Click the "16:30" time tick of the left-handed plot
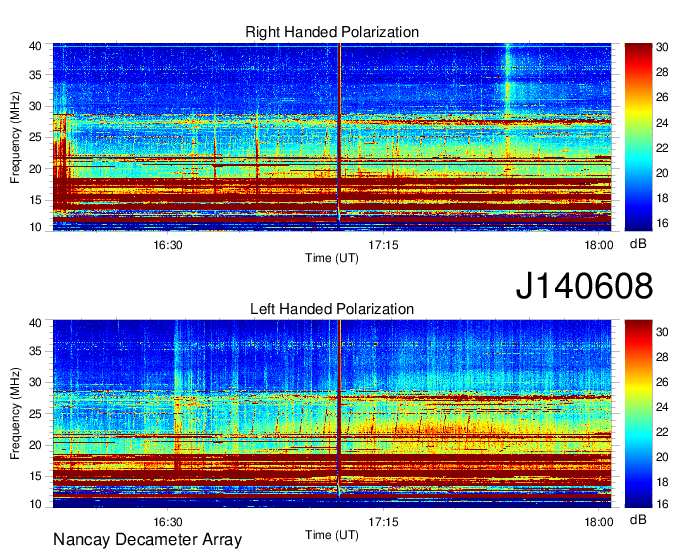This screenshot has height=552, width=680. [x=168, y=522]
